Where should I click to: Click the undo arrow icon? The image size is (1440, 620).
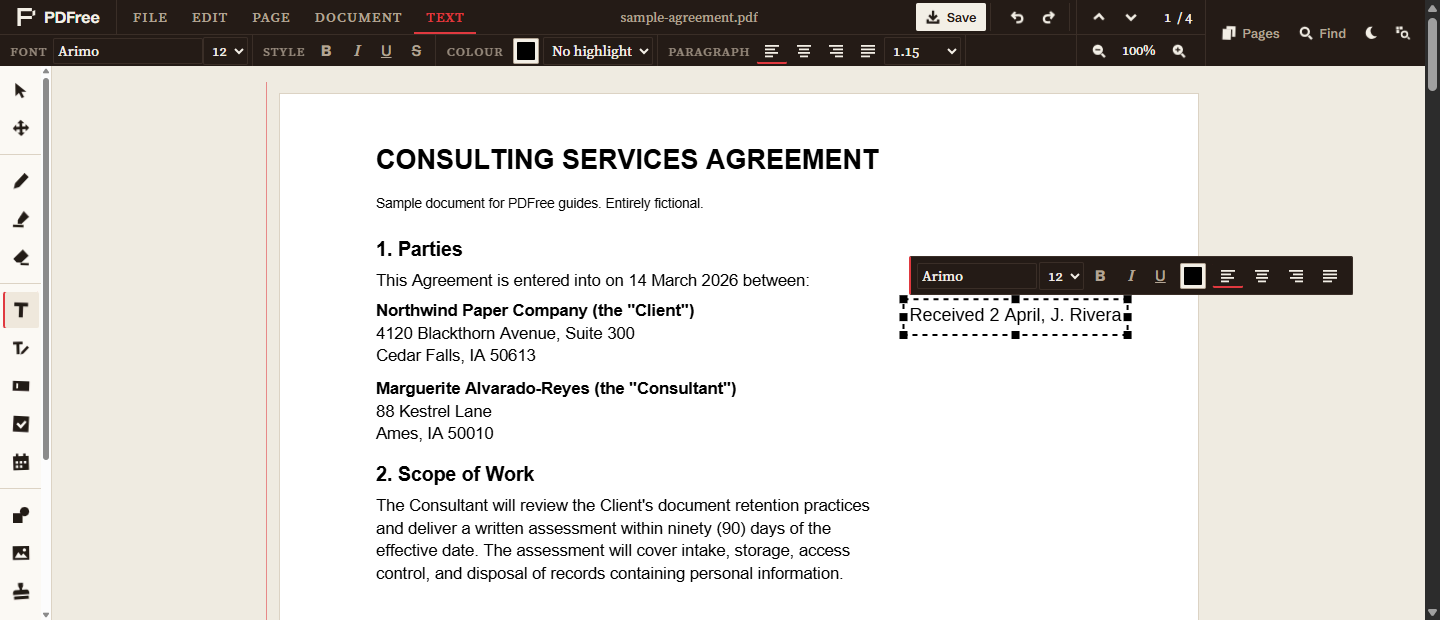point(1017,18)
